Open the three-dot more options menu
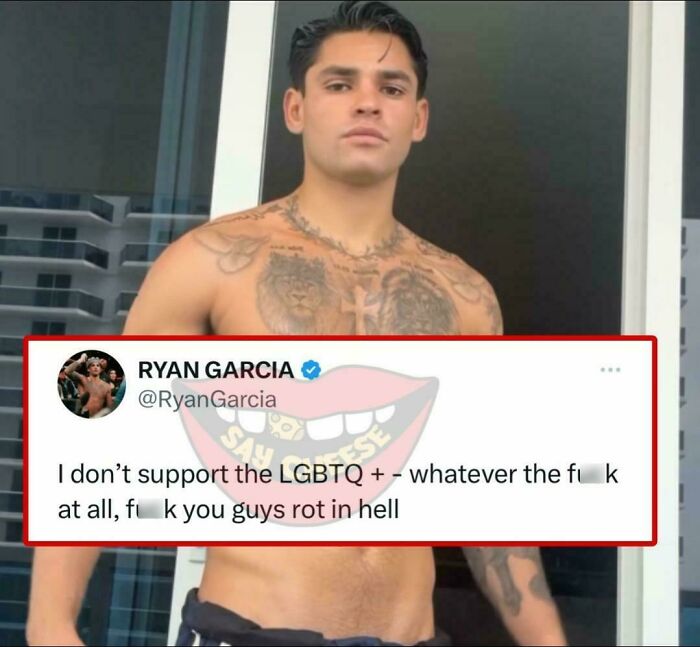 pyautogui.click(x=610, y=370)
